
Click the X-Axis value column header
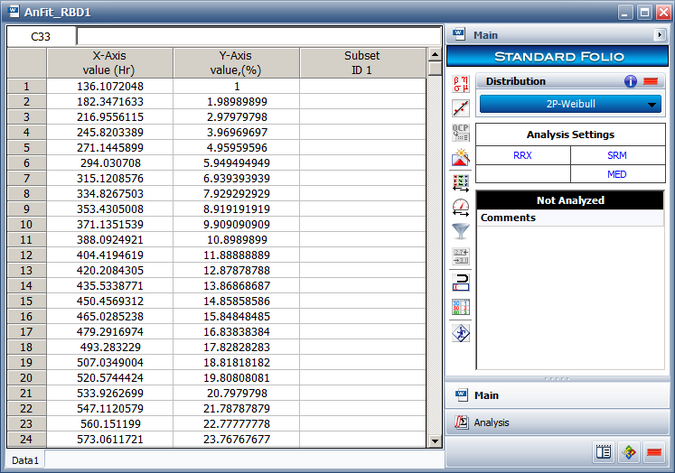(x=110, y=63)
